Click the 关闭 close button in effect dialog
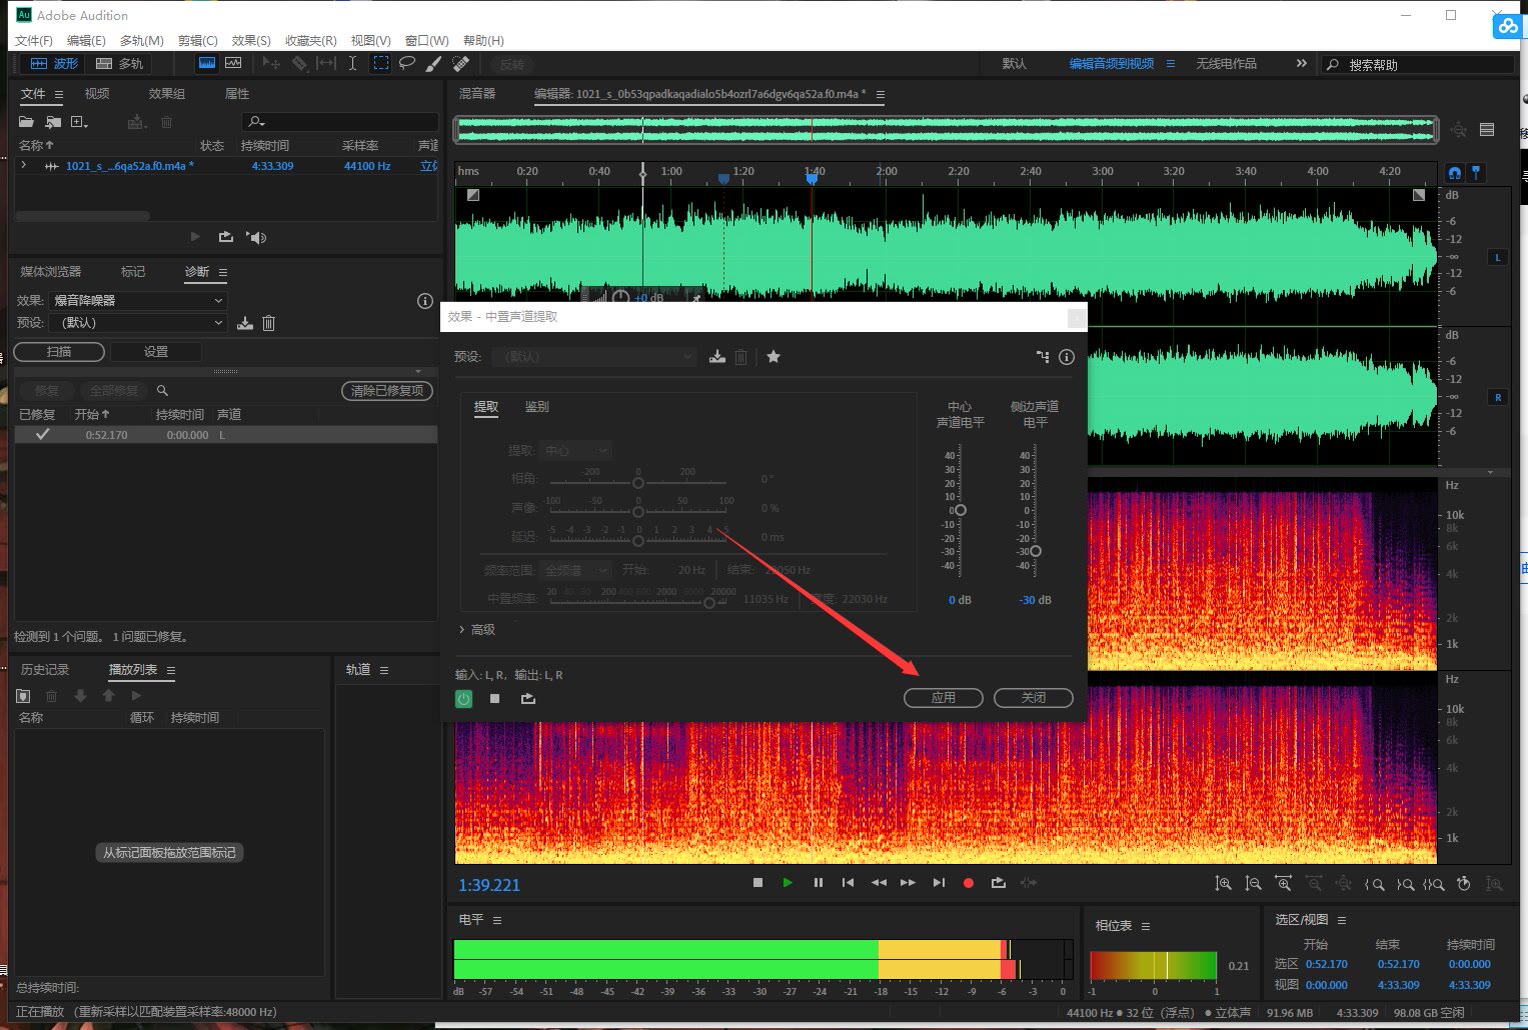This screenshot has width=1528, height=1030. (x=1033, y=697)
